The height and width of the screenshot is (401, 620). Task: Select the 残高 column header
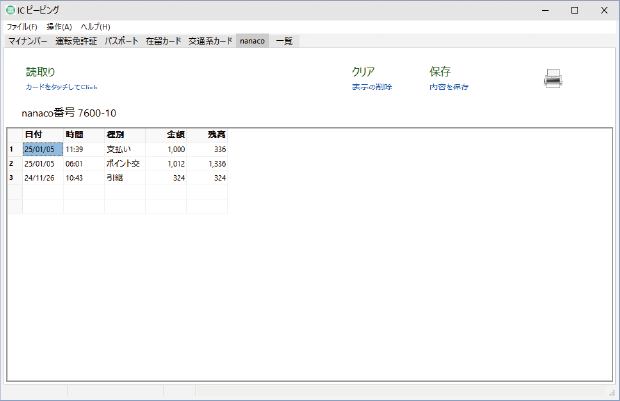coord(207,134)
